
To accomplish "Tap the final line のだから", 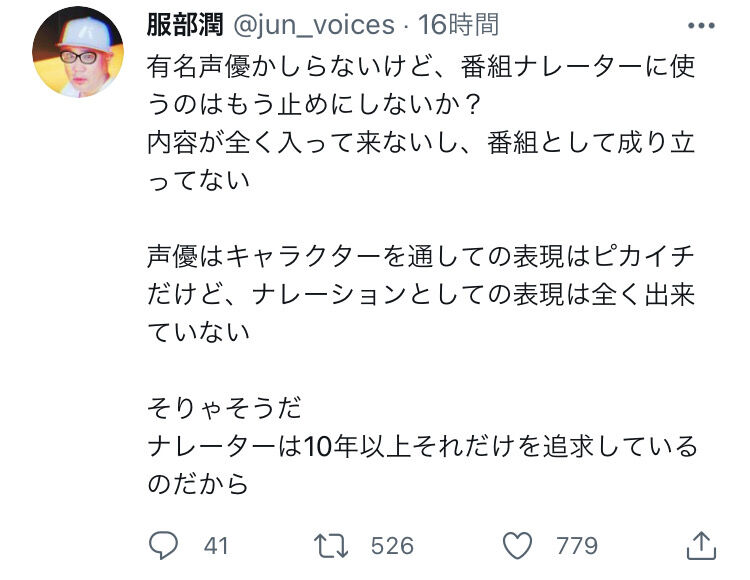I will 198,483.
